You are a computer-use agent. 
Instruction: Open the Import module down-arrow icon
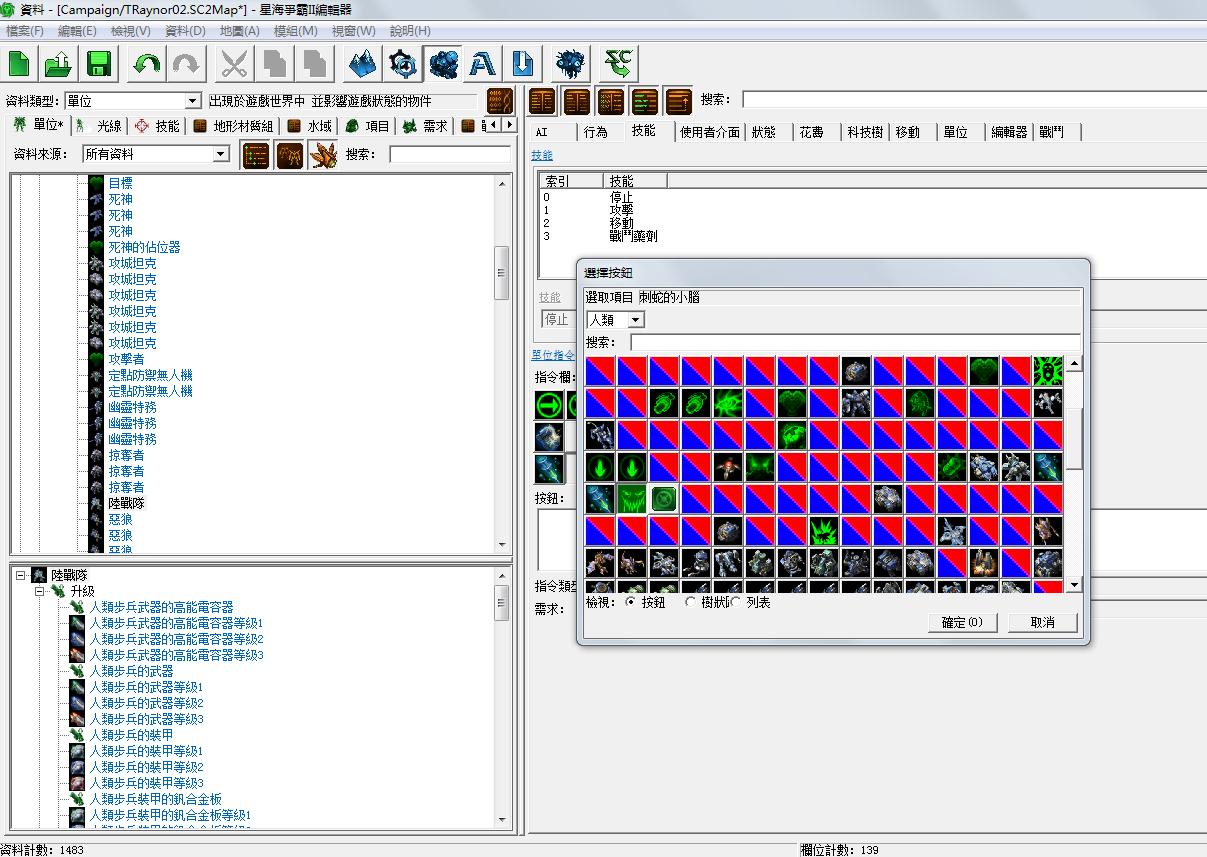pyautogui.click(x=522, y=65)
